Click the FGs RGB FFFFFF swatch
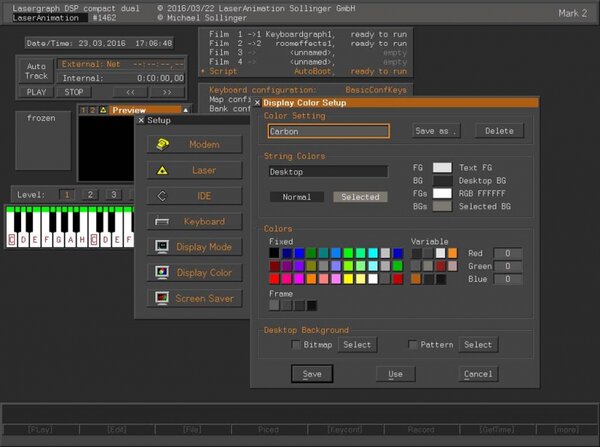This screenshot has width=600, height=447. point(442,193)
